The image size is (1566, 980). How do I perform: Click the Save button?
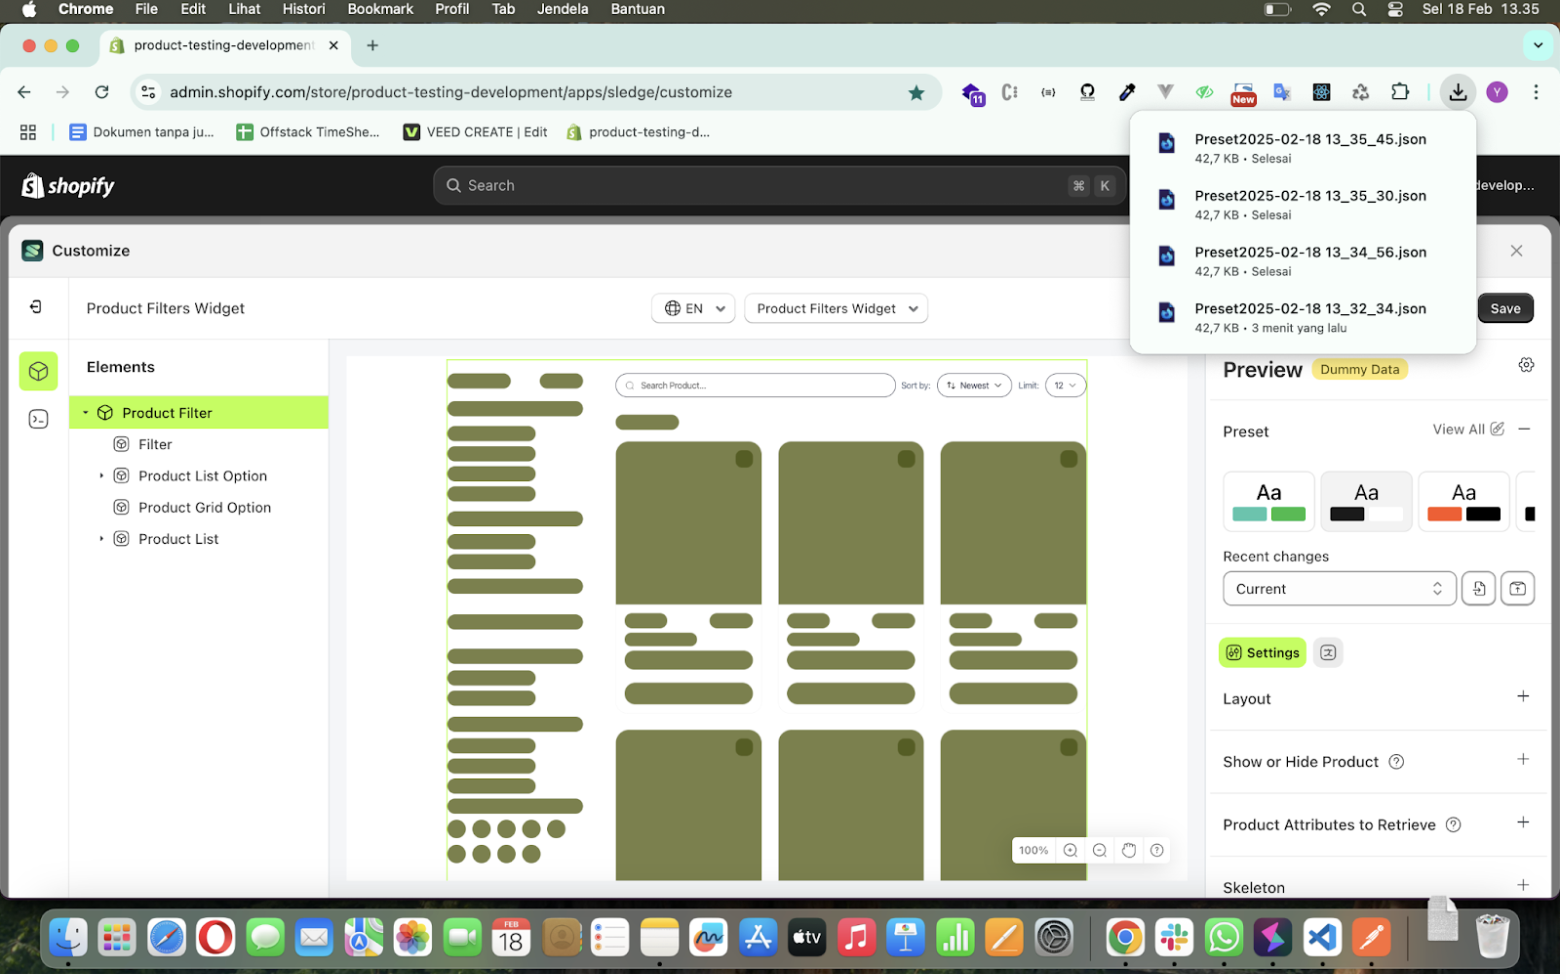pos(1505,308)
